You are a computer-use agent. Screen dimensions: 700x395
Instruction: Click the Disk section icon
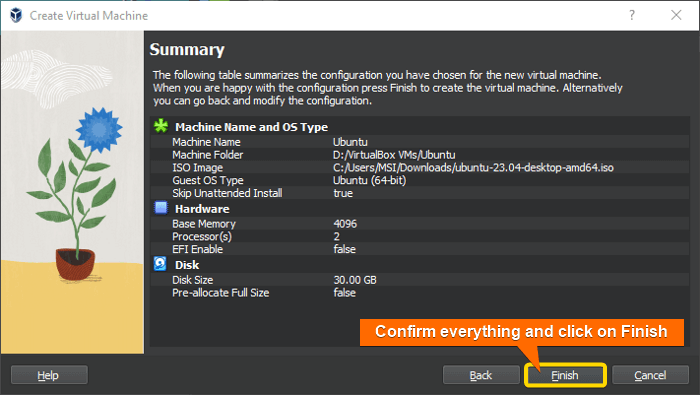160,264
